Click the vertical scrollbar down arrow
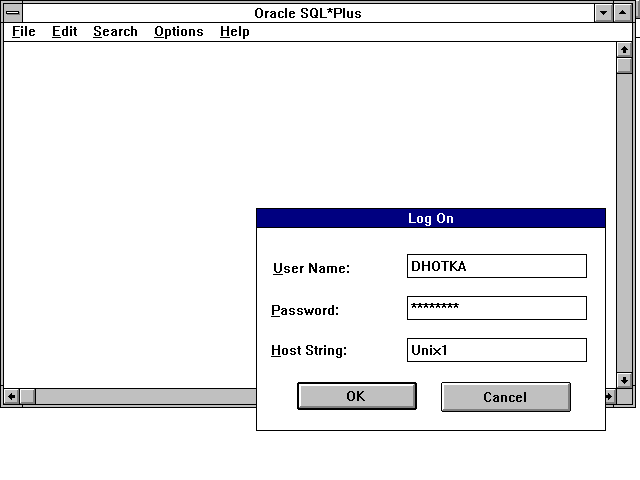The height and width of the screenshot is (480, 640). point(624,380)
